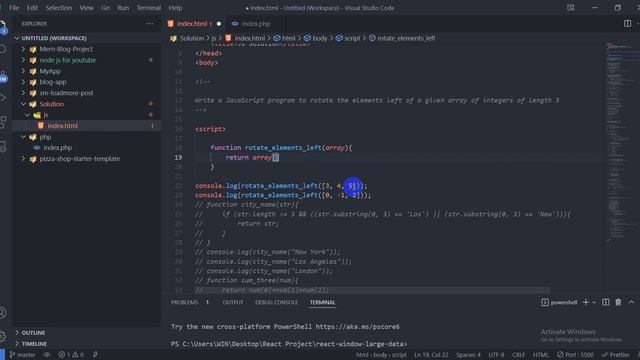Screen dimensions: 640x360
Task: Expand node js for youtube folder
Action: point(23,60)
